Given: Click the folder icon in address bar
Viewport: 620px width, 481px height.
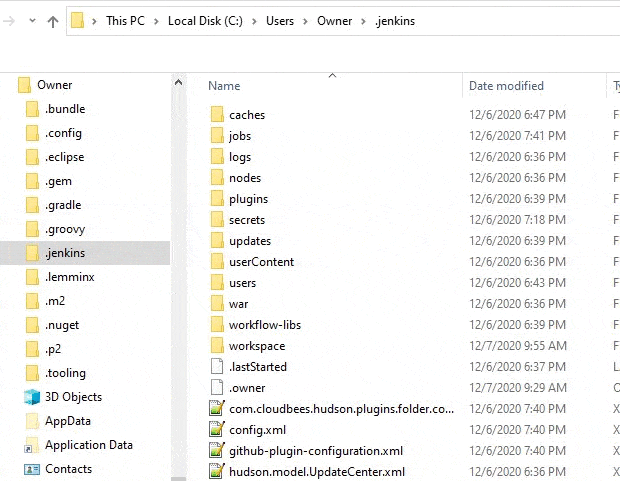Looking at the screenshot, I should point(78,20).
